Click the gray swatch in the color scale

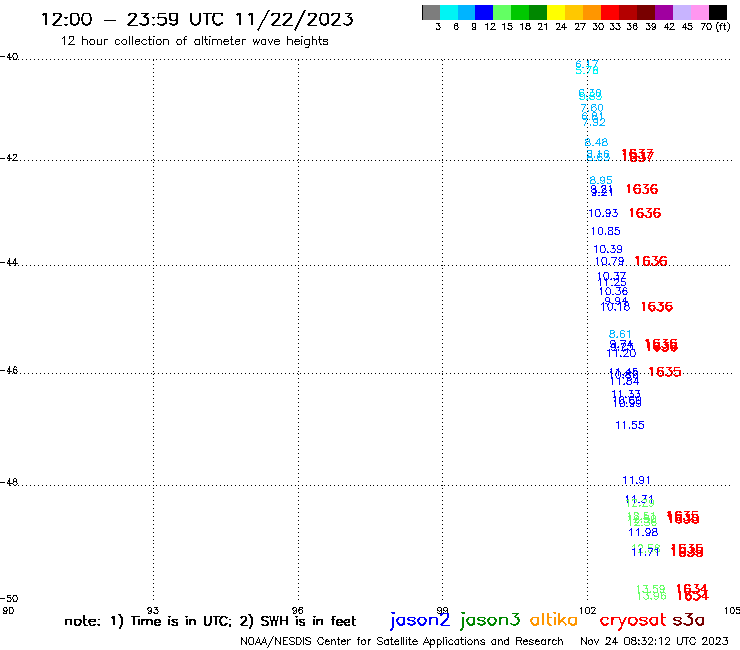click(431, 12)
